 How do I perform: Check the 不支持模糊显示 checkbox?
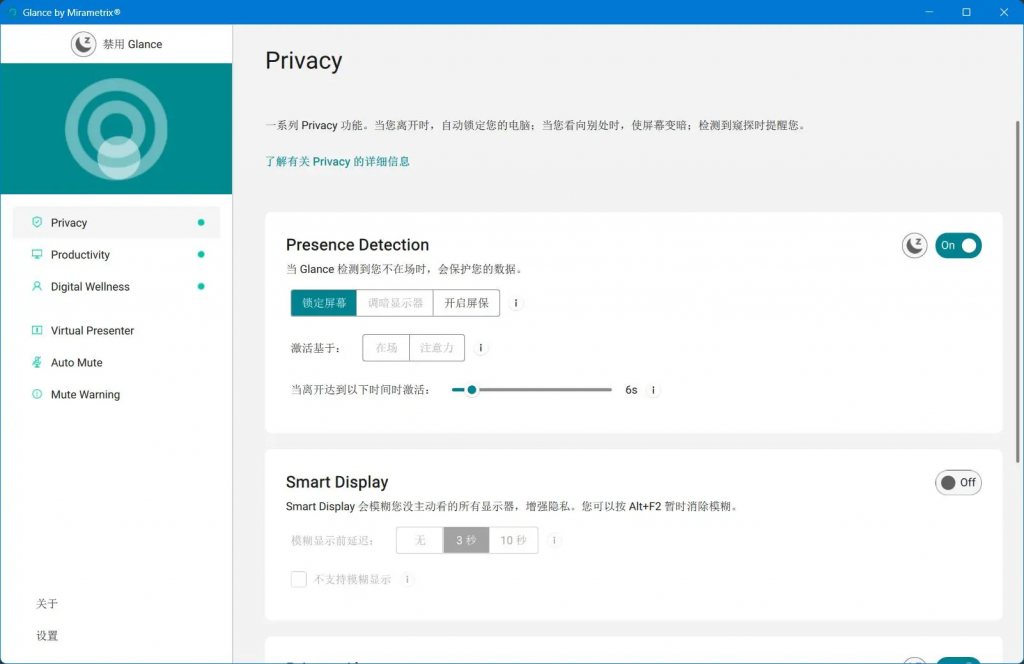pyautogui.click(x=298, y=579)
